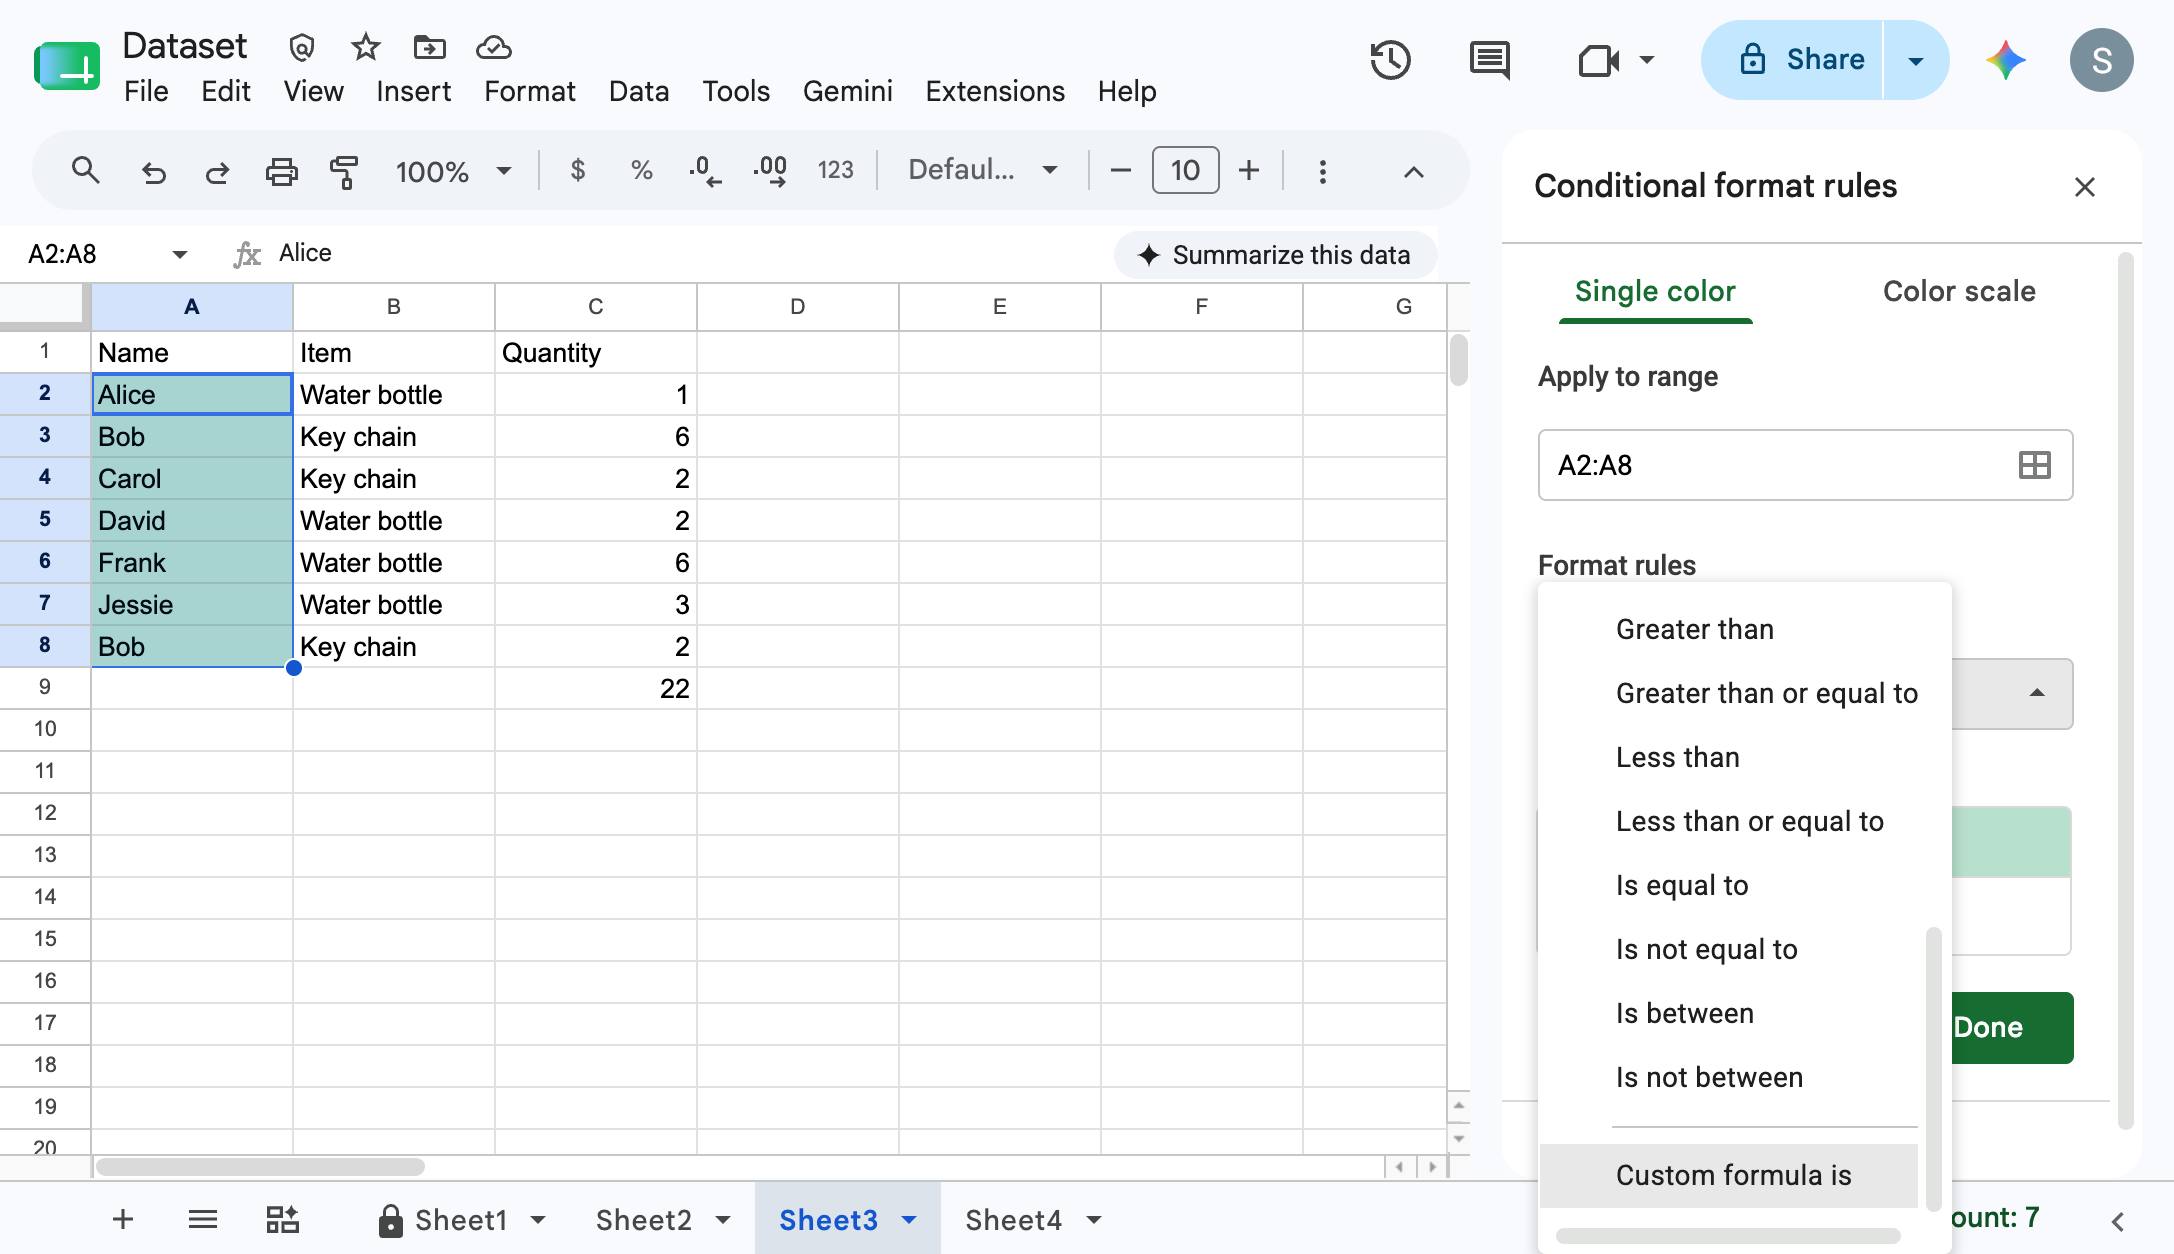Open more number formats 123
2174x1254 pixels.
click(835, 171)
